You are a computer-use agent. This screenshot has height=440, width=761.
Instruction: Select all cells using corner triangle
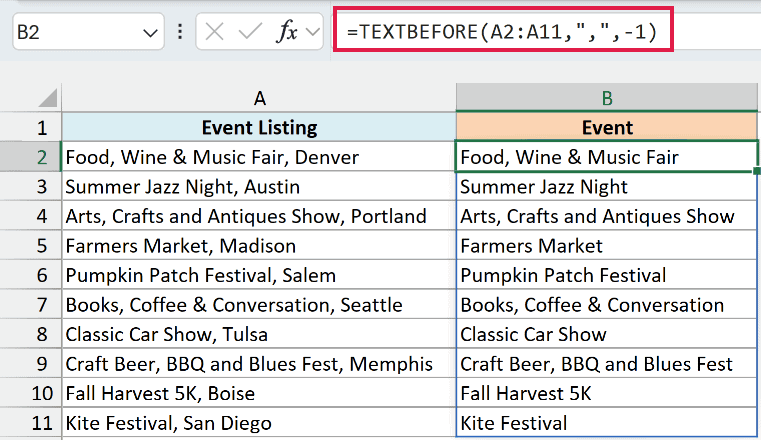click(x=48, y=98)
